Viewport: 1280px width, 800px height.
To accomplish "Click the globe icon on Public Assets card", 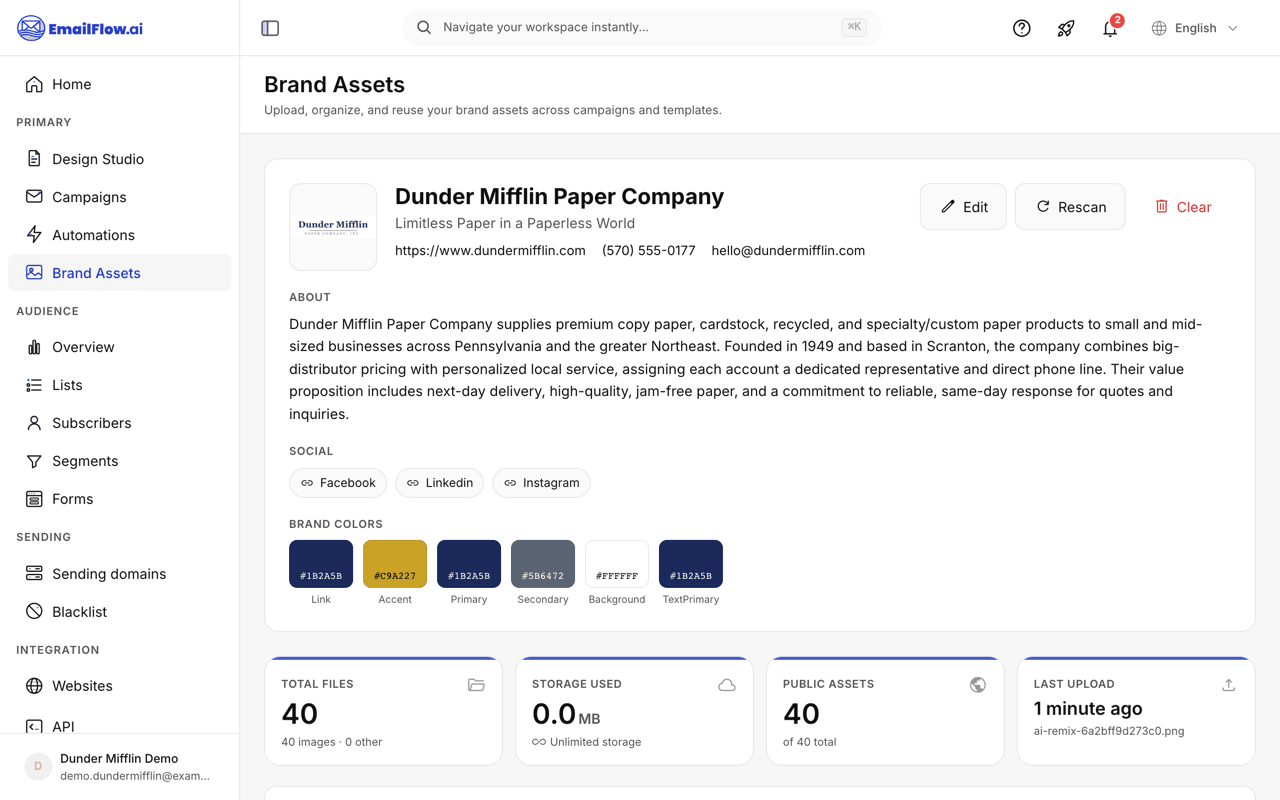I will (978, 685).
